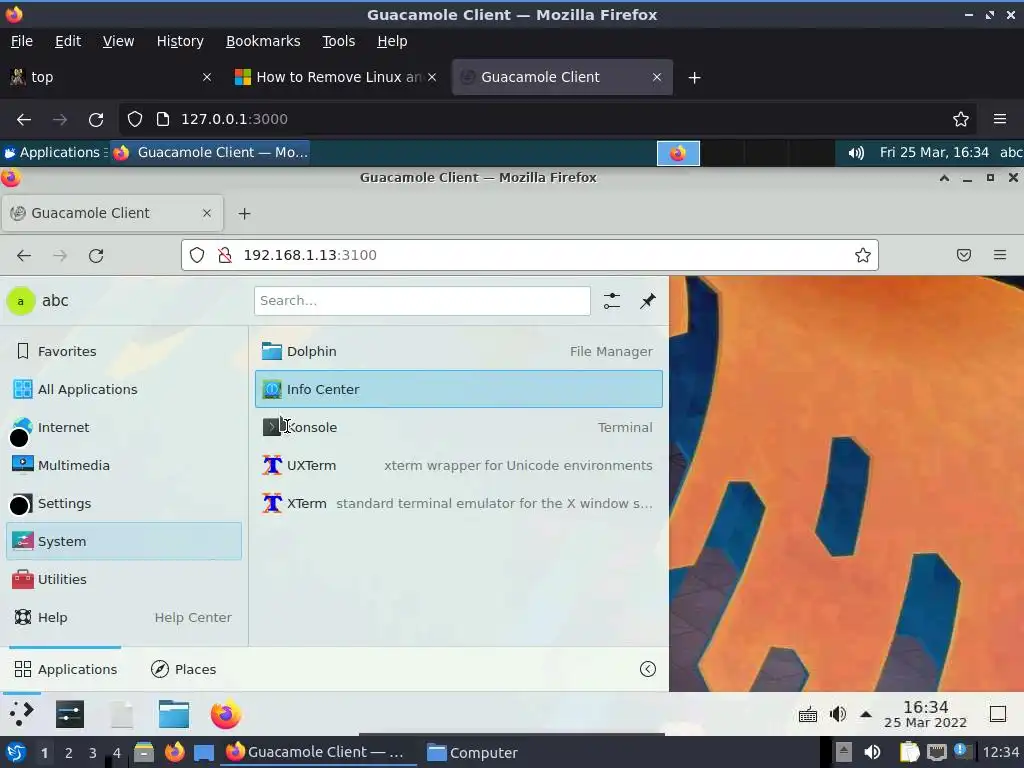Select inner Guacamole Client tab

[x=112, y=213]
